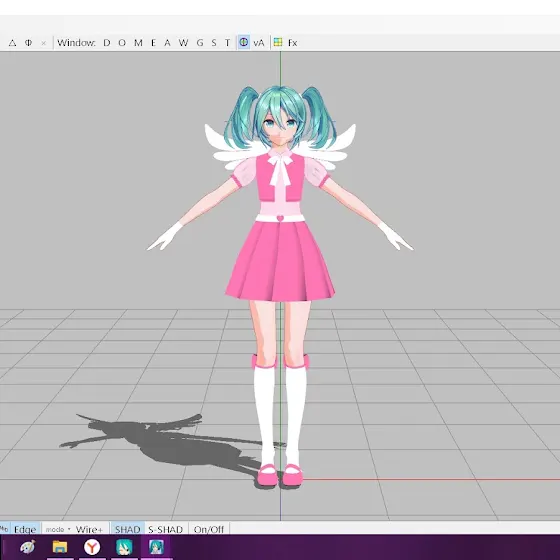Toggle the highlighted circular globe icon

tap(244, 42)
